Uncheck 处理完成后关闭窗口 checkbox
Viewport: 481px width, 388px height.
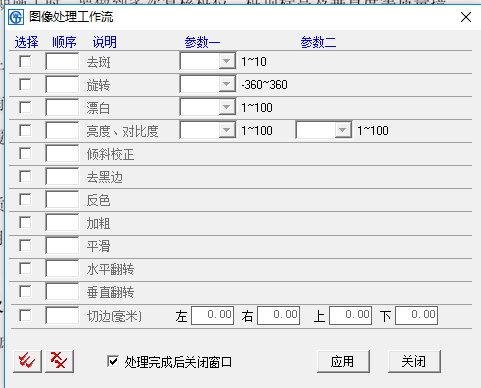(x=113, y=361)
